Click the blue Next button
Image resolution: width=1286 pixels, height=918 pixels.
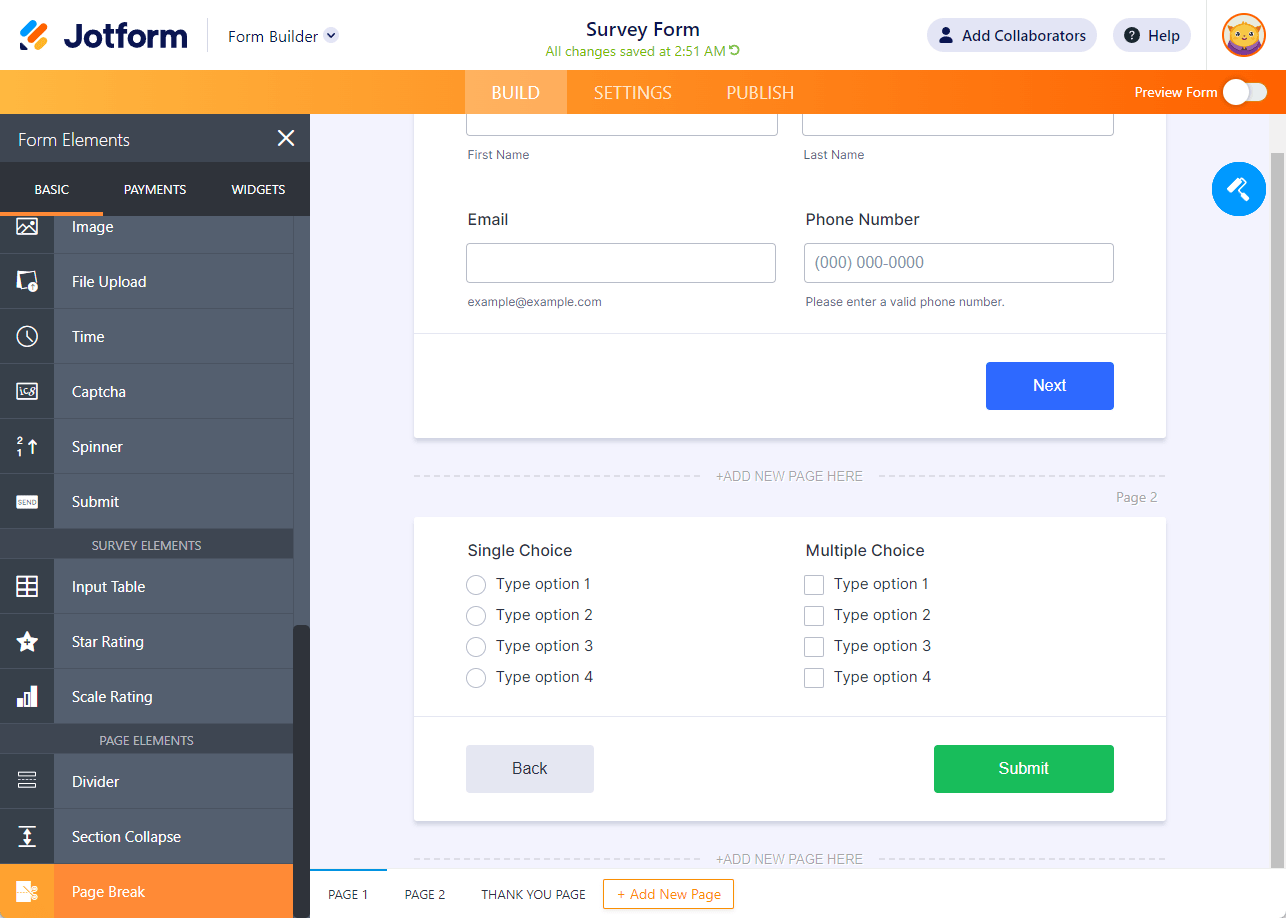(1050, 386)
